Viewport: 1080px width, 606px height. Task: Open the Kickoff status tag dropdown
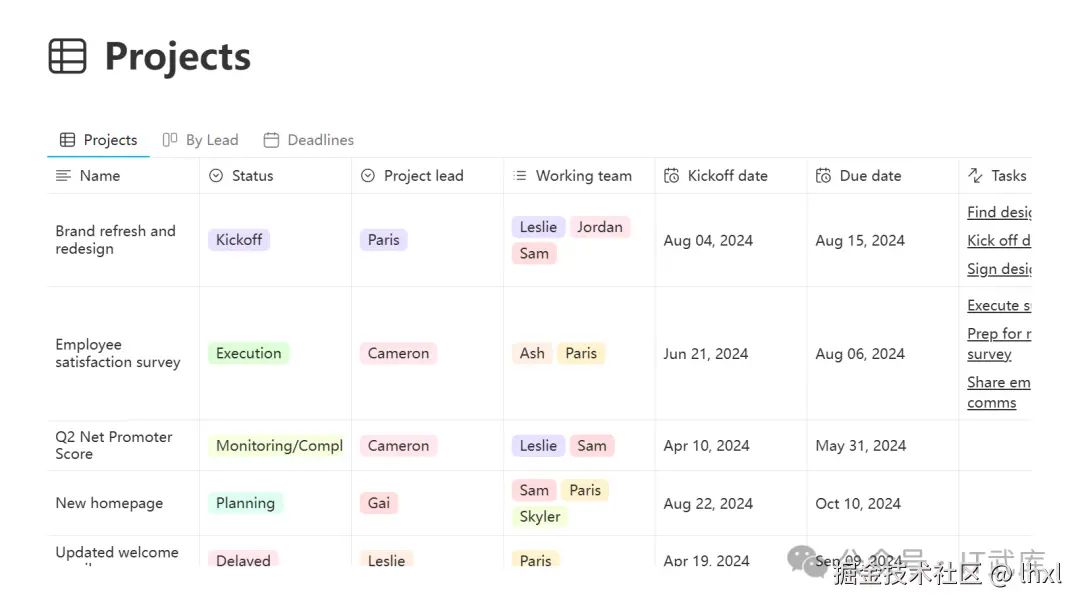tap(239, 240)
